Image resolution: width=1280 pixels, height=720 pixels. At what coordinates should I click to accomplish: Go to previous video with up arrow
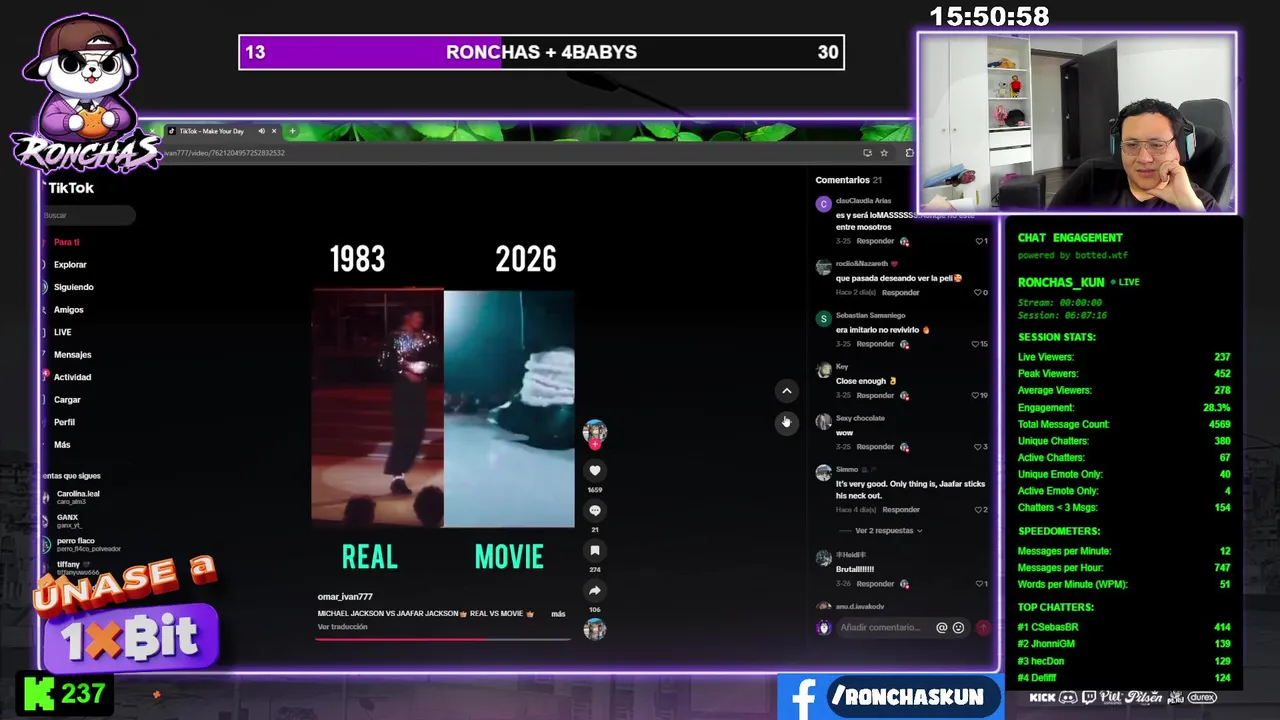tap(786, 391)
